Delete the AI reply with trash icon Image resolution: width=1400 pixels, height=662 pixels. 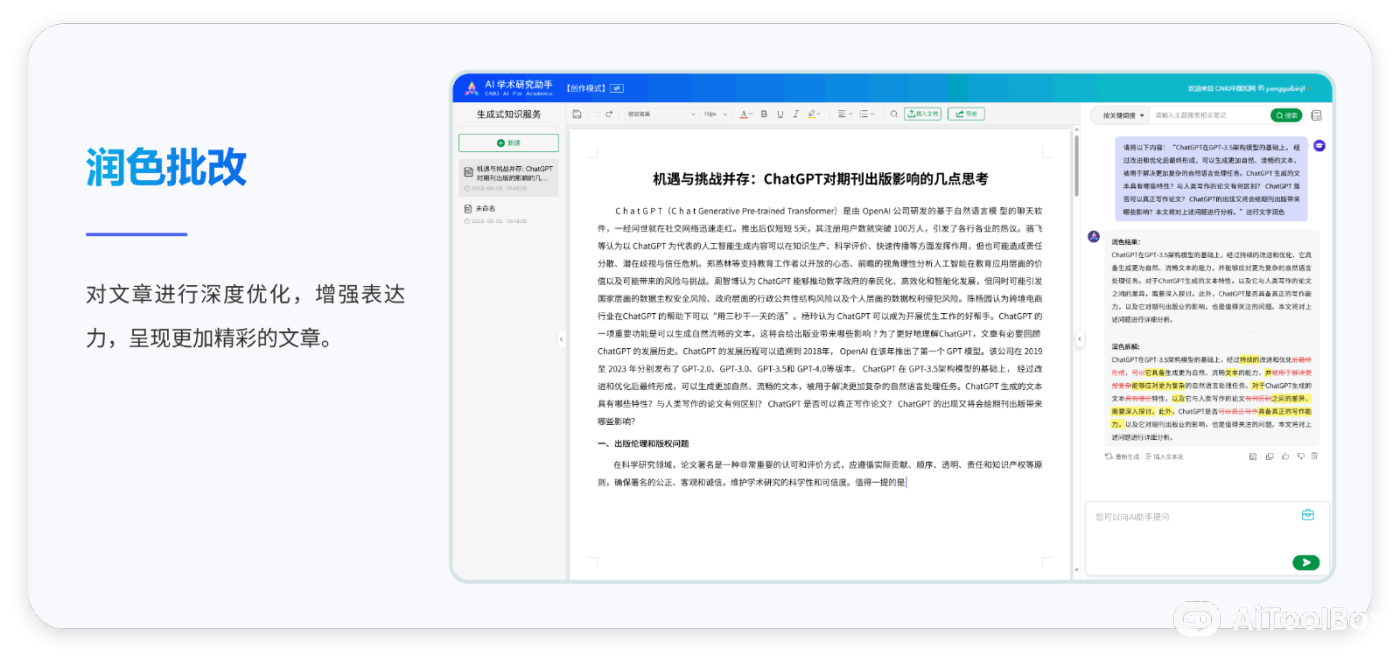[x=1315, y=456]
